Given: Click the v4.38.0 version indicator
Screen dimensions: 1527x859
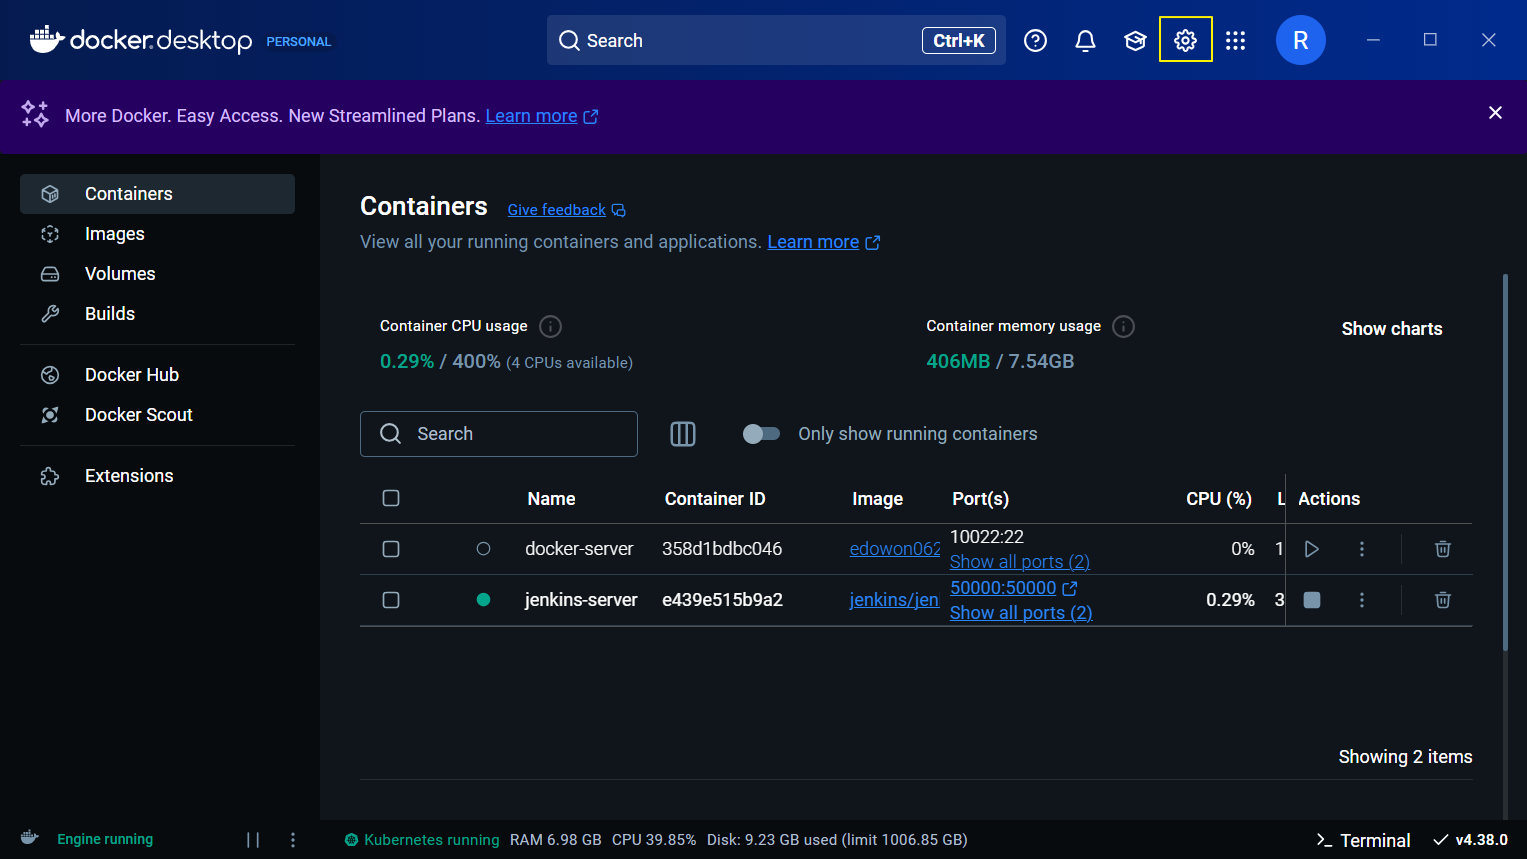Looking at the screenshot, I should (x=1470, y=840).
